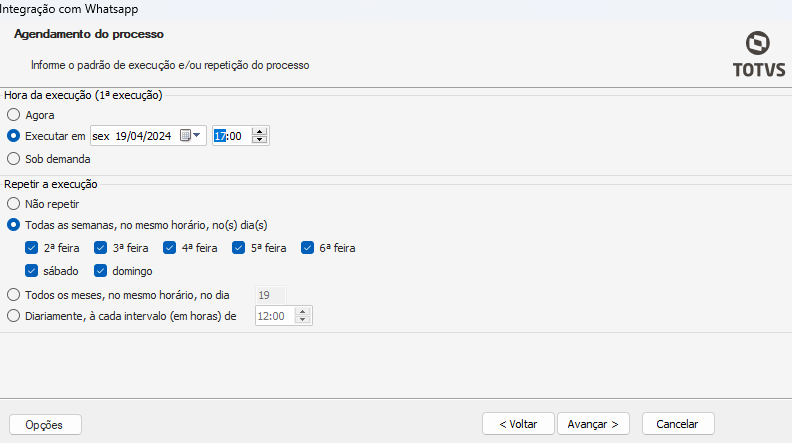Select Diariamente interval repeat option

pyautogui.click(x=14, y=316)
